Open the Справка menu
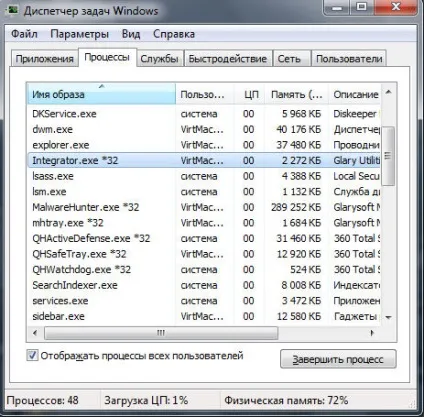Image resolution: width=424 pixels, height=417 pixels. pyautogui.click(x=174, y=34)
